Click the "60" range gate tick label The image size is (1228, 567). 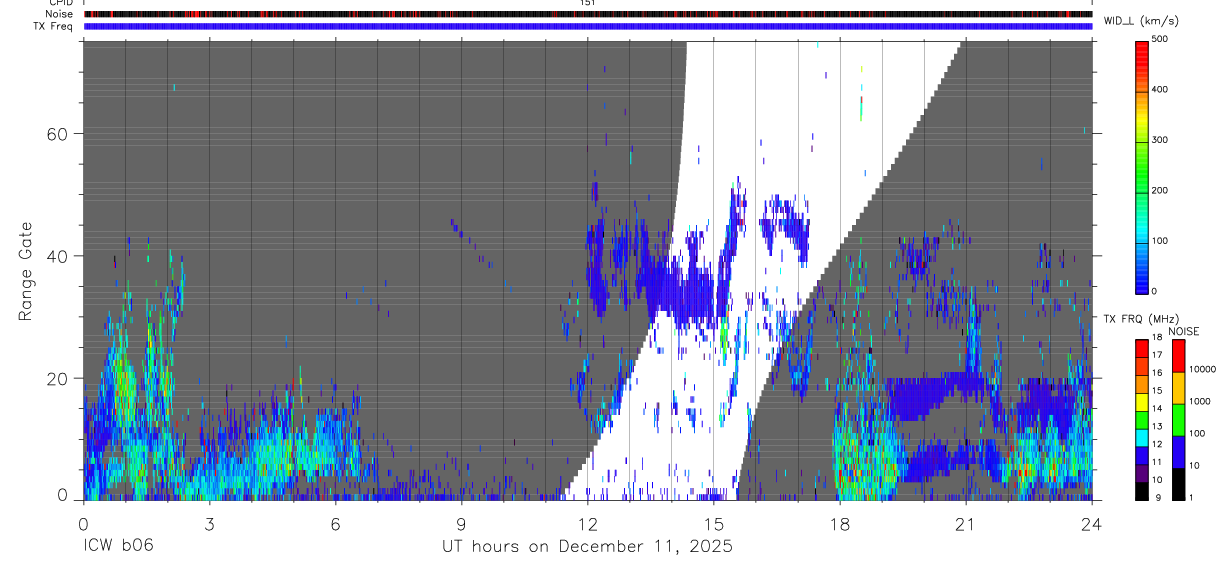point(58,134)
